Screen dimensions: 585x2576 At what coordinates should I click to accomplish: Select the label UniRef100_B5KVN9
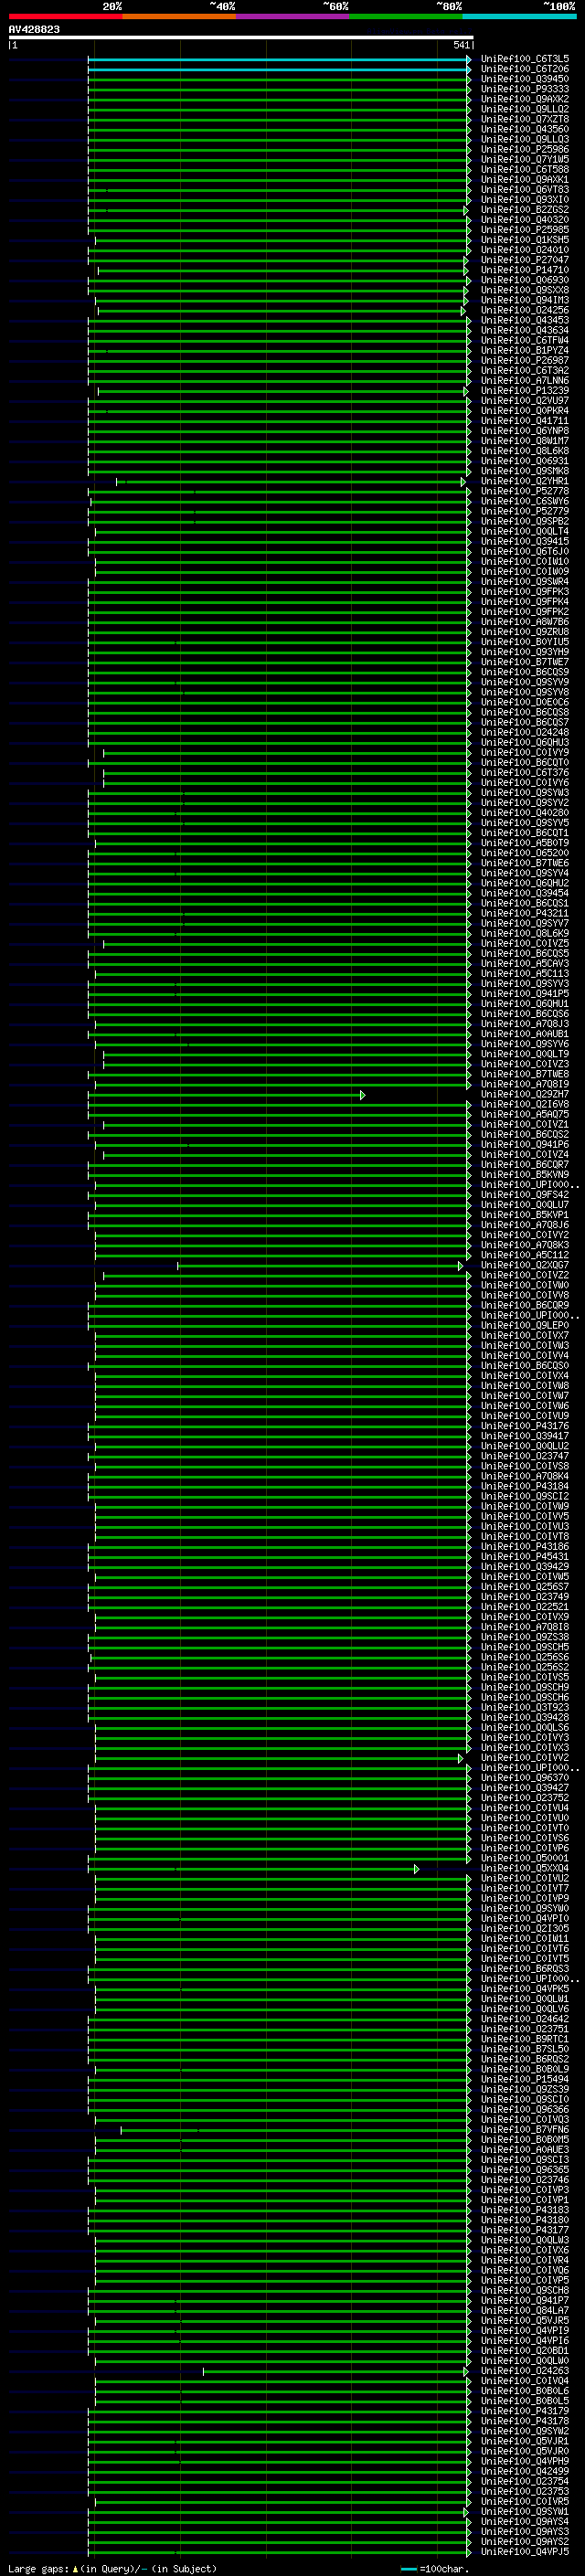point(525,1175)
